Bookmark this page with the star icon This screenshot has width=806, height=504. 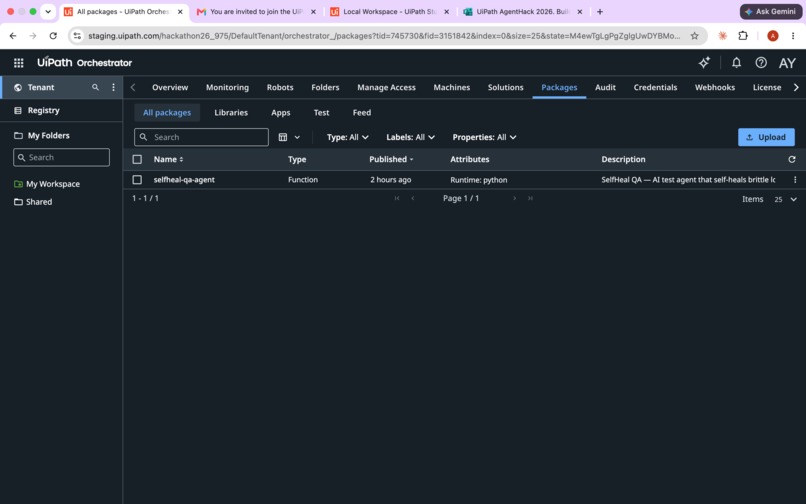click(694, 35)
